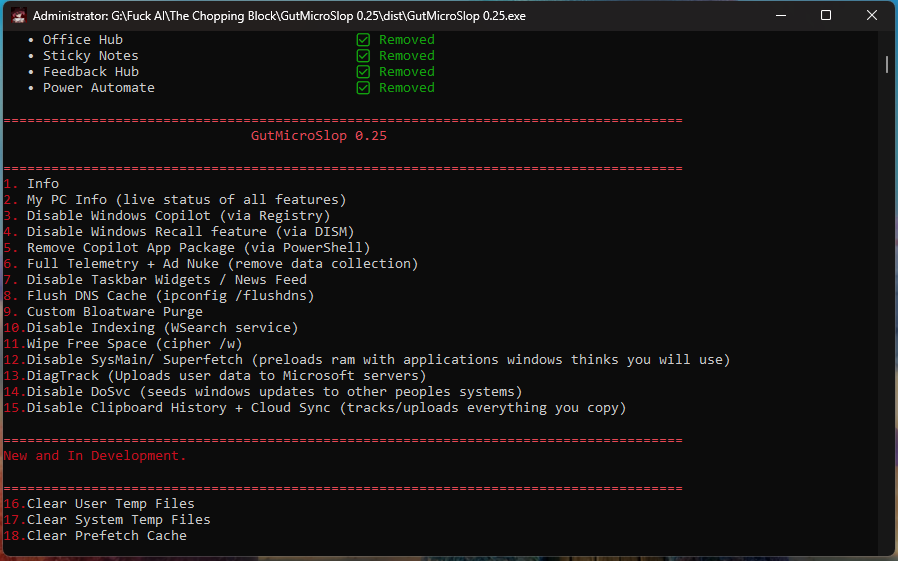This screenshot has width=898, height=561.
Task: Click 'Removed' status next to Feedback Hub
Action: (407, 72)
